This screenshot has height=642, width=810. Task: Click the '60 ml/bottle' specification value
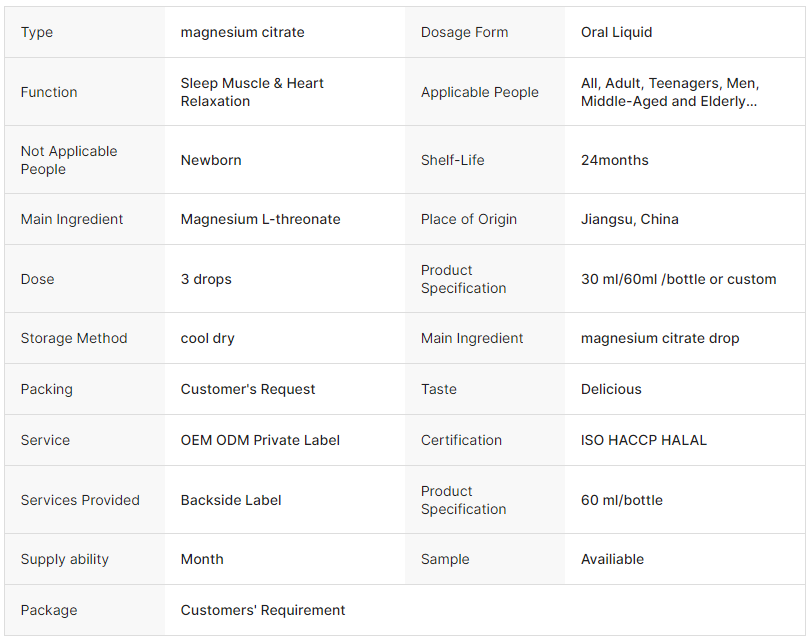(x=621, y=500)
